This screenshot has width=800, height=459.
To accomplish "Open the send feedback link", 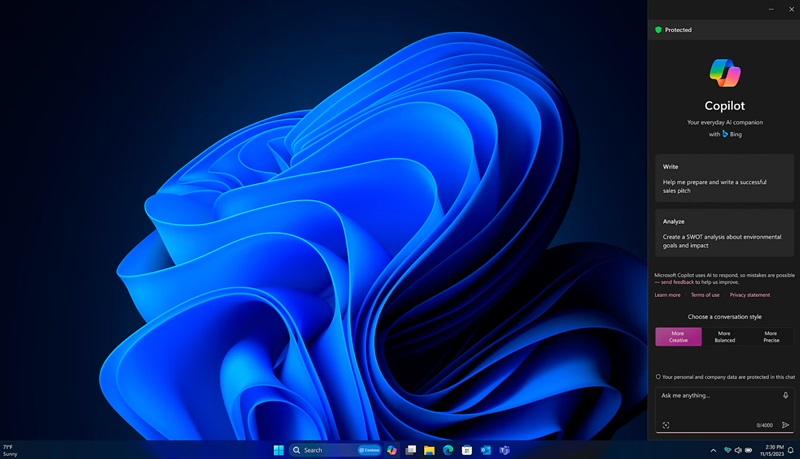I will point(677,282).
